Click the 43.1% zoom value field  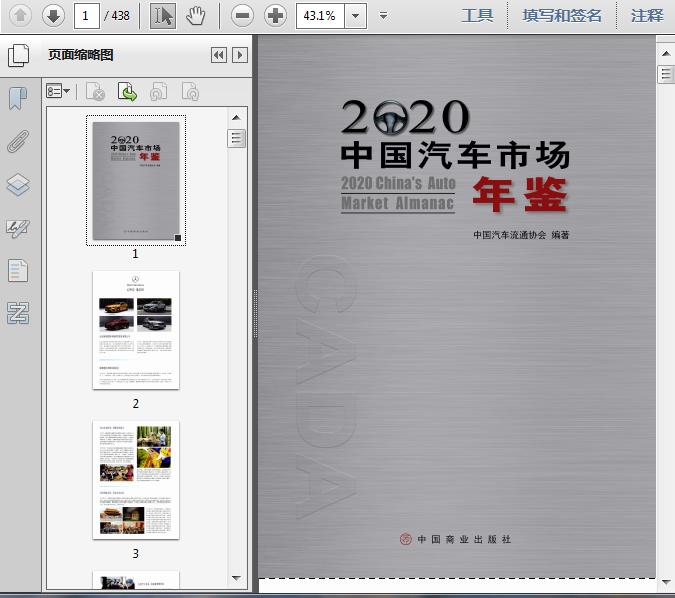coord(320,16)
